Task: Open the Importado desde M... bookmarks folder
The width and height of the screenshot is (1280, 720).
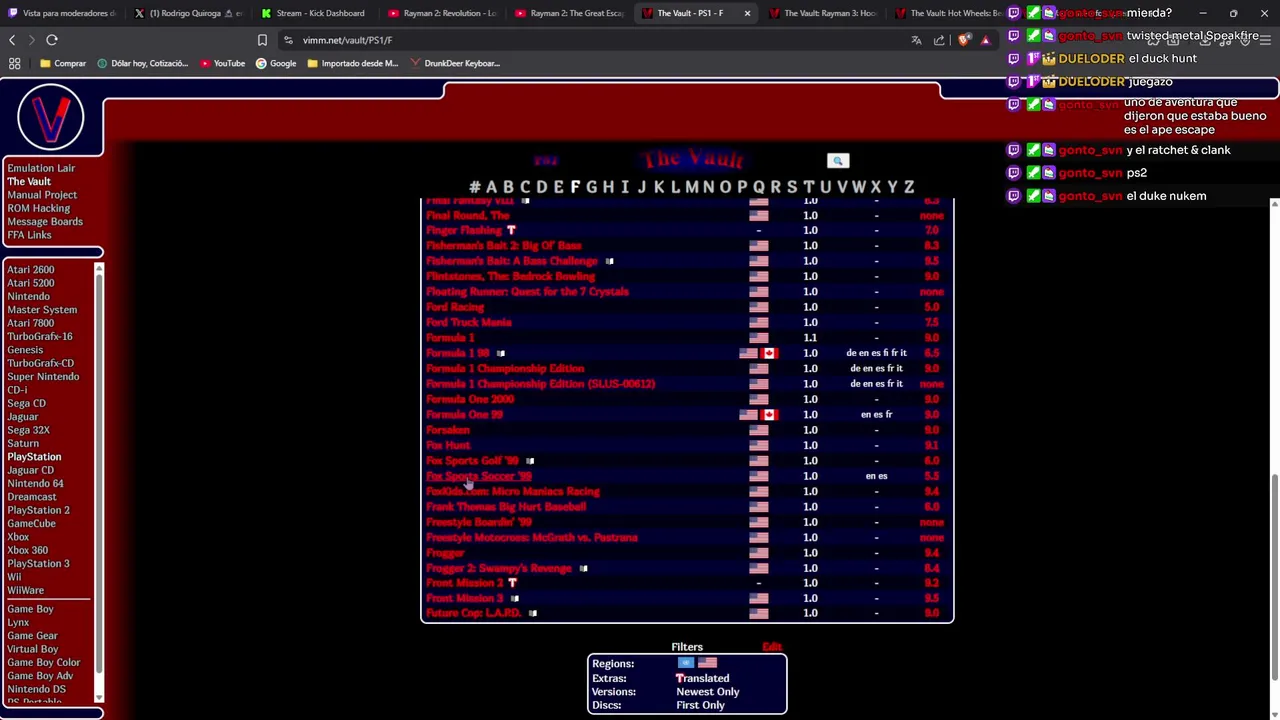Action: (x=353, y=63)
